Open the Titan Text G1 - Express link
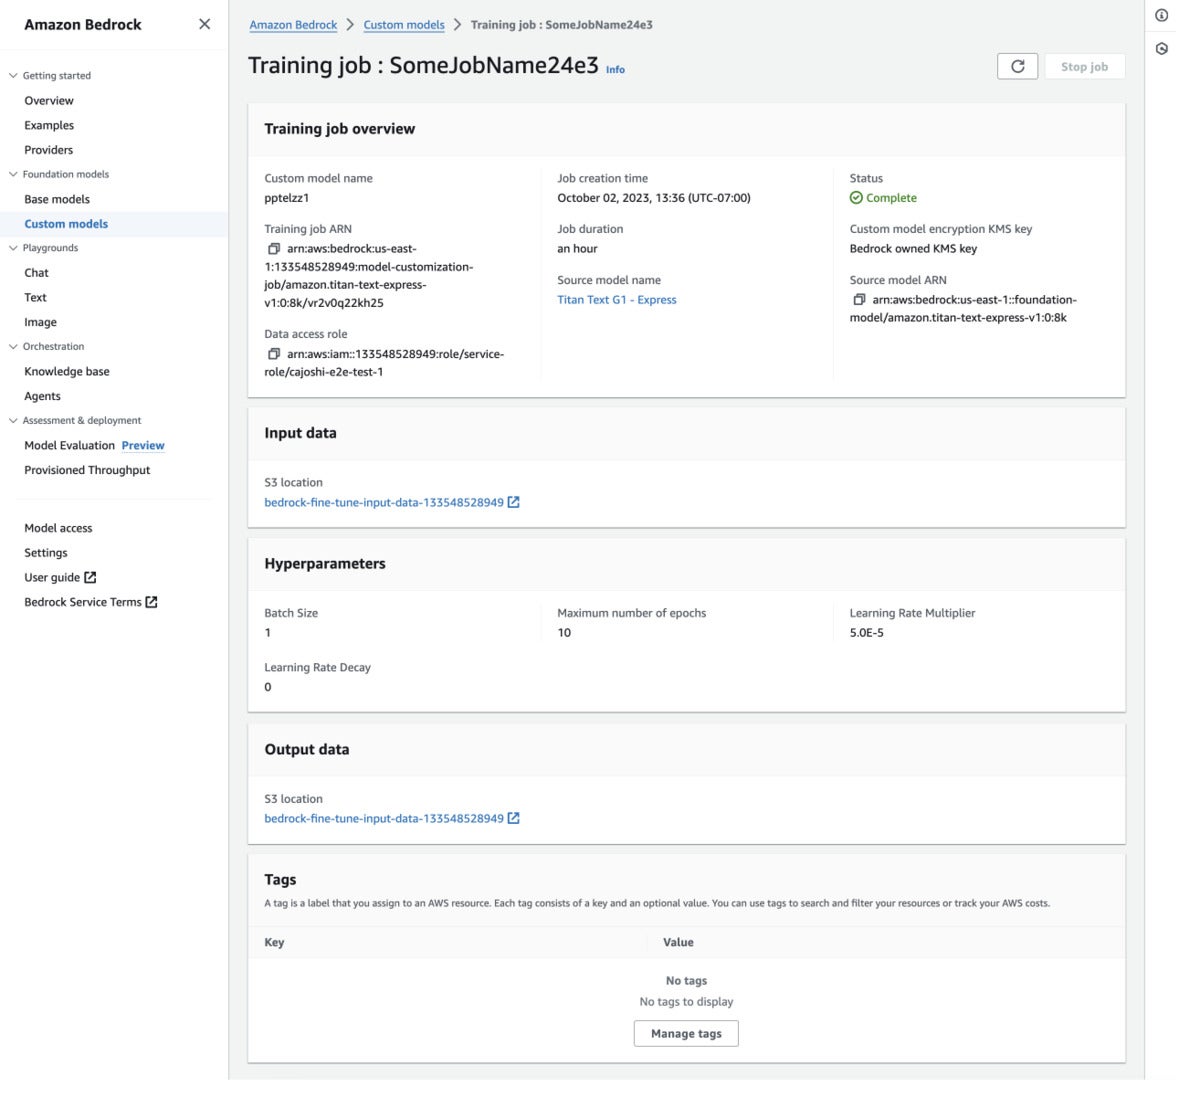 pyautogui.click(x=617, y=300)
